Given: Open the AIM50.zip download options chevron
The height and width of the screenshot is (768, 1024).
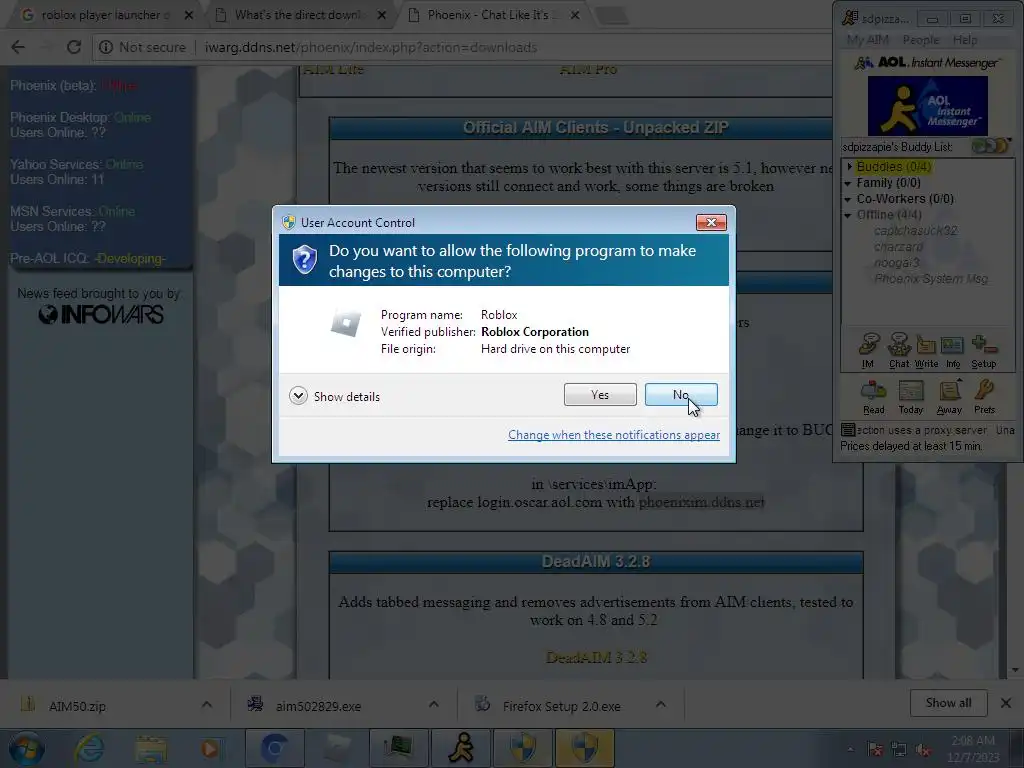Looking at the screenshot, I should click(x=206, y=704).
